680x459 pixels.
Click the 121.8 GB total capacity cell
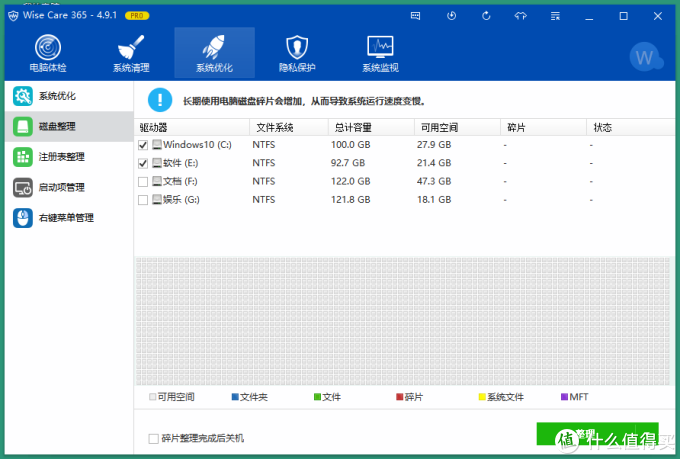(350, 200)
